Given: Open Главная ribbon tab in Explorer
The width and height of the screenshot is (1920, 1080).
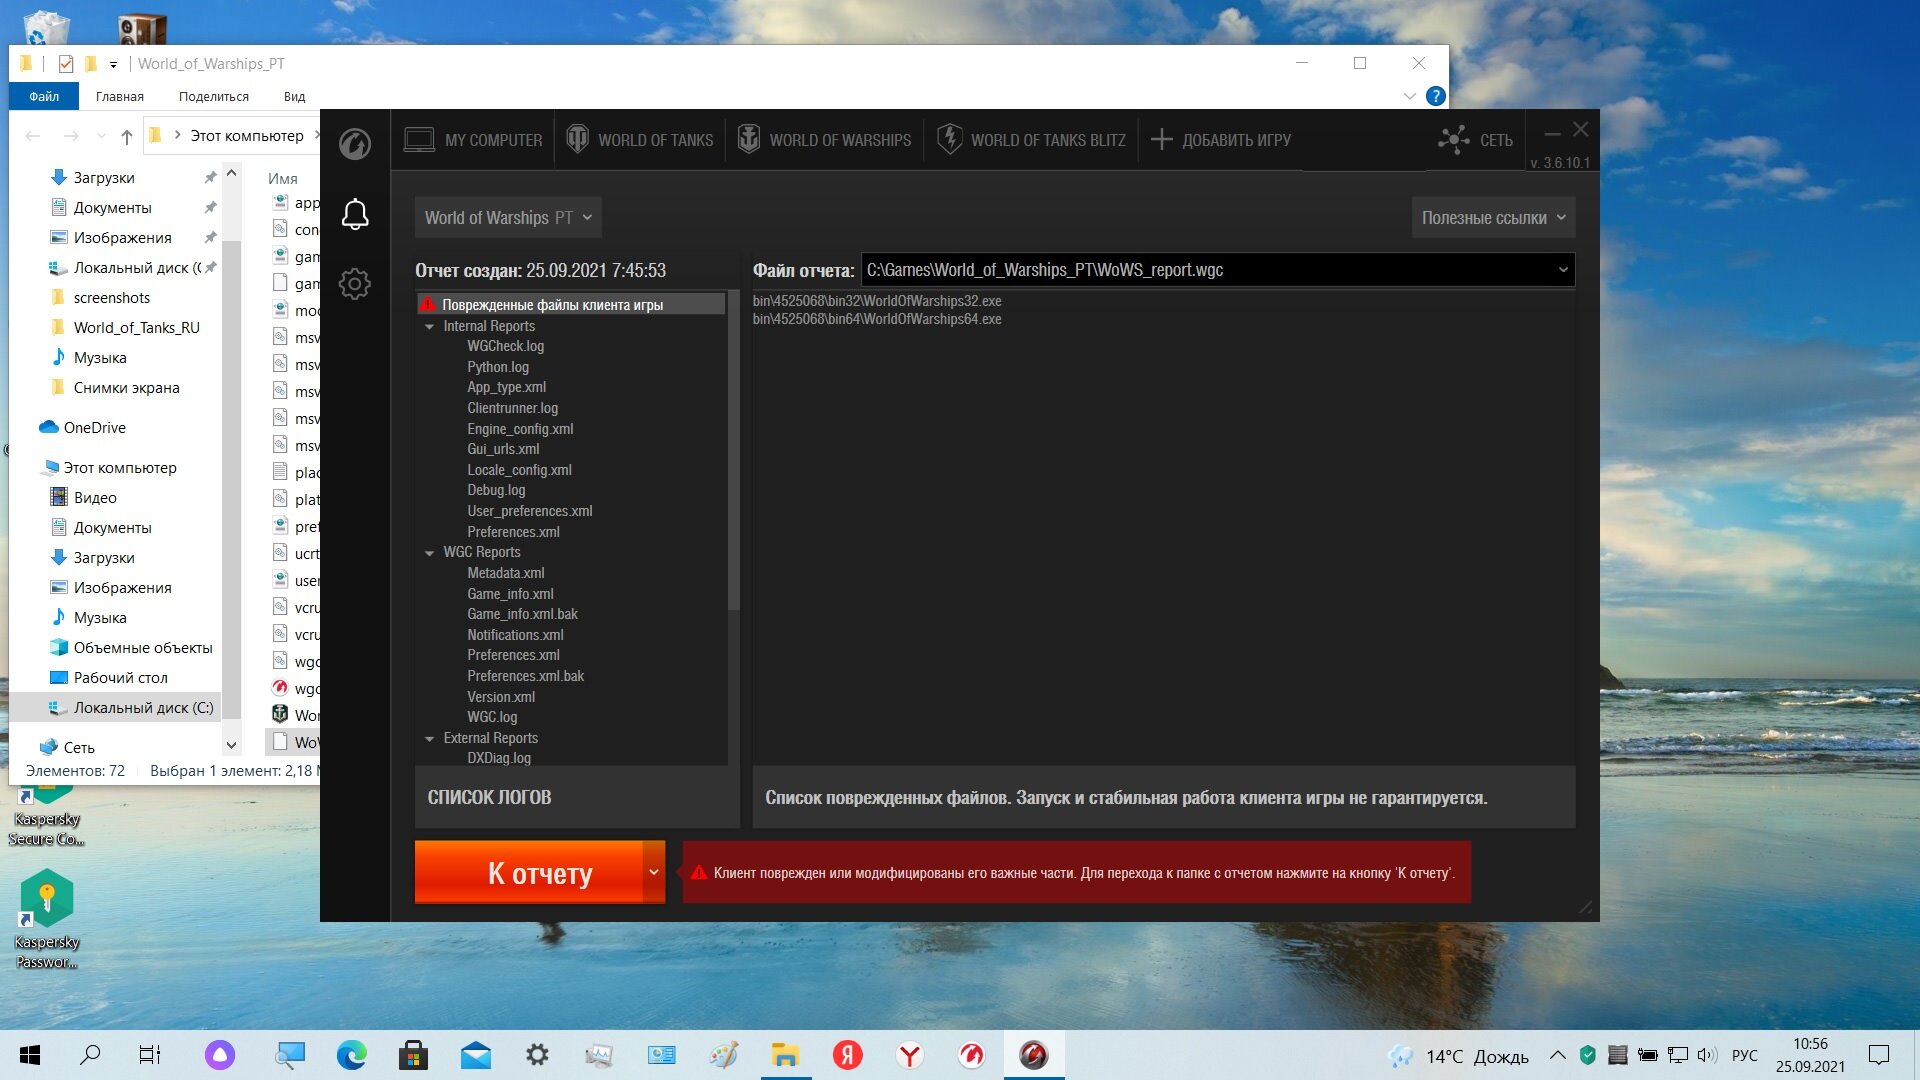Looking at the screenshot, I should point(120,97).
